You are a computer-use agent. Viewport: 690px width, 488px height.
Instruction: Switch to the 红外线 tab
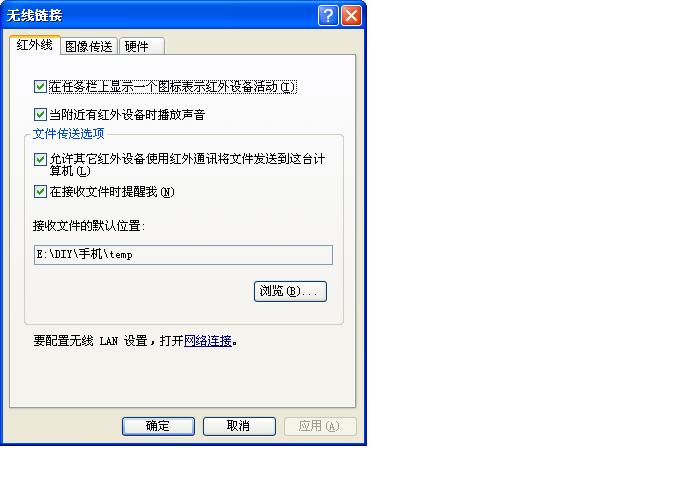click(35, 45)
